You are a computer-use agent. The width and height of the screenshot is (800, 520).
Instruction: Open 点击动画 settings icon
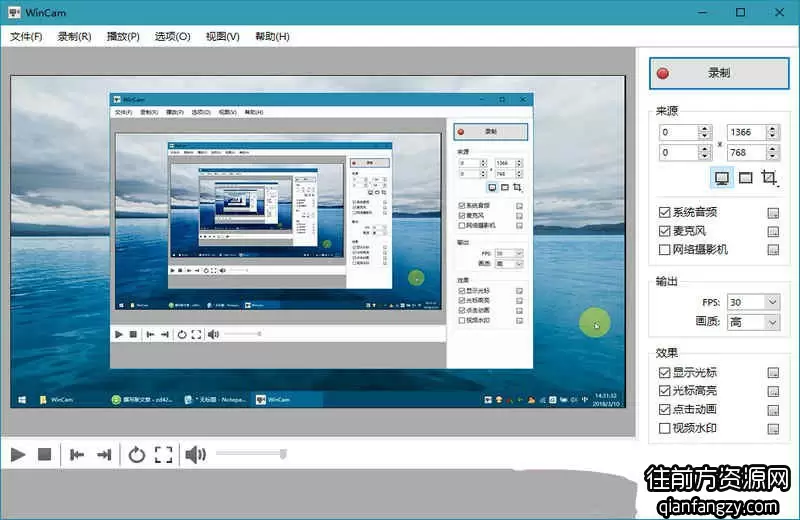point(773,410)
